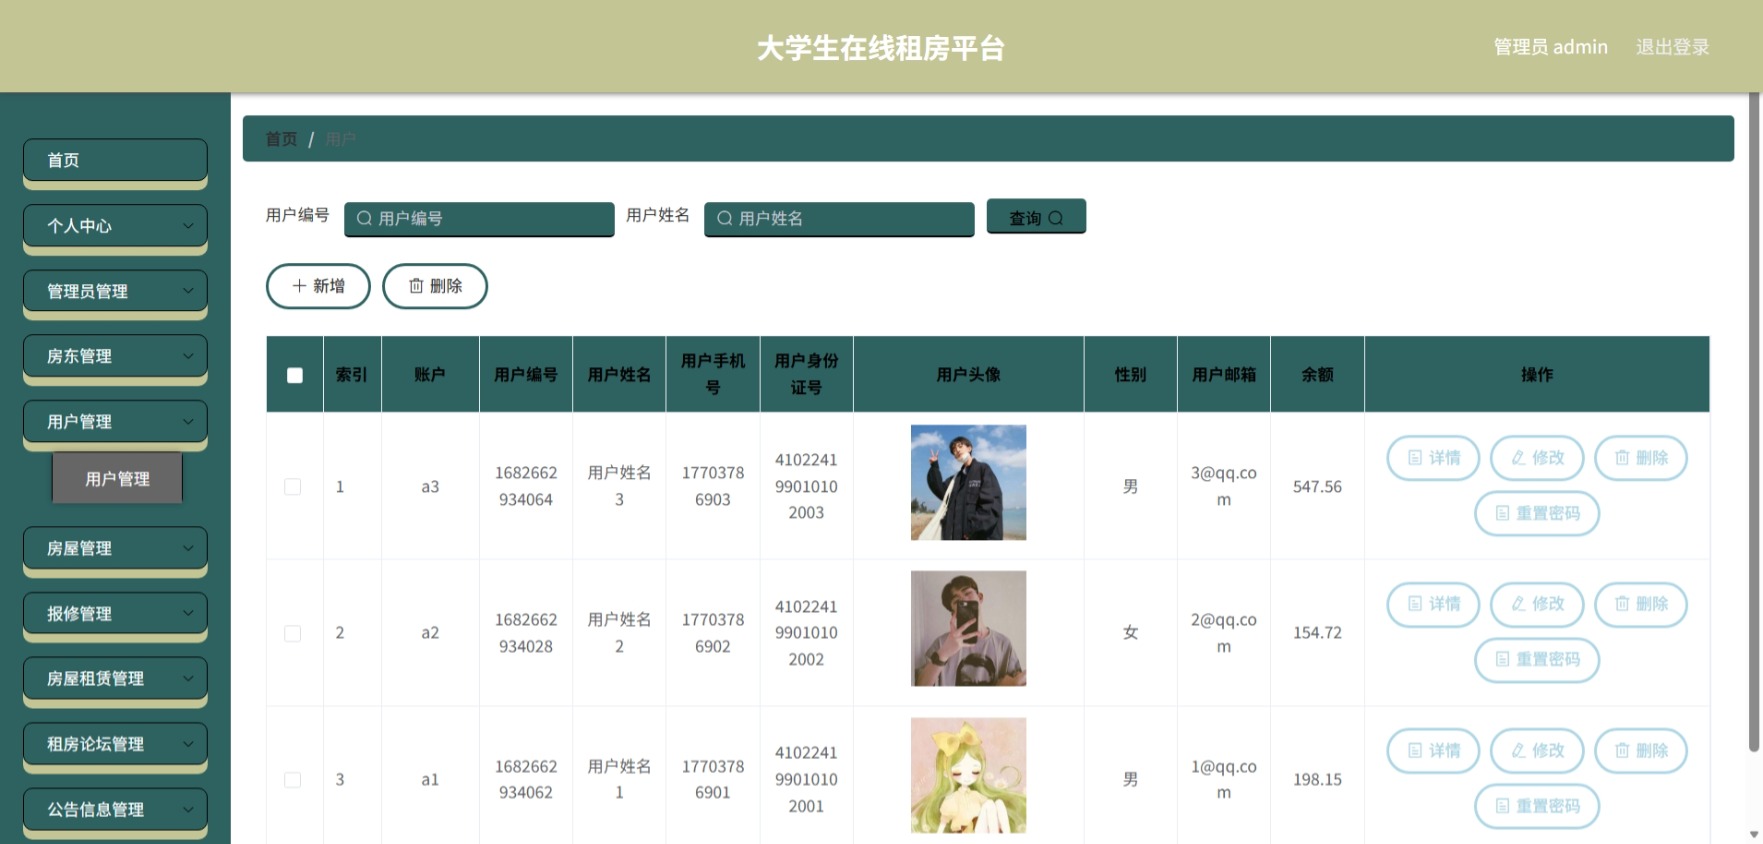Expand the 房东管理 sidebar menu
The height and width of the screenshot is (844, 1763).
(115, 356)
